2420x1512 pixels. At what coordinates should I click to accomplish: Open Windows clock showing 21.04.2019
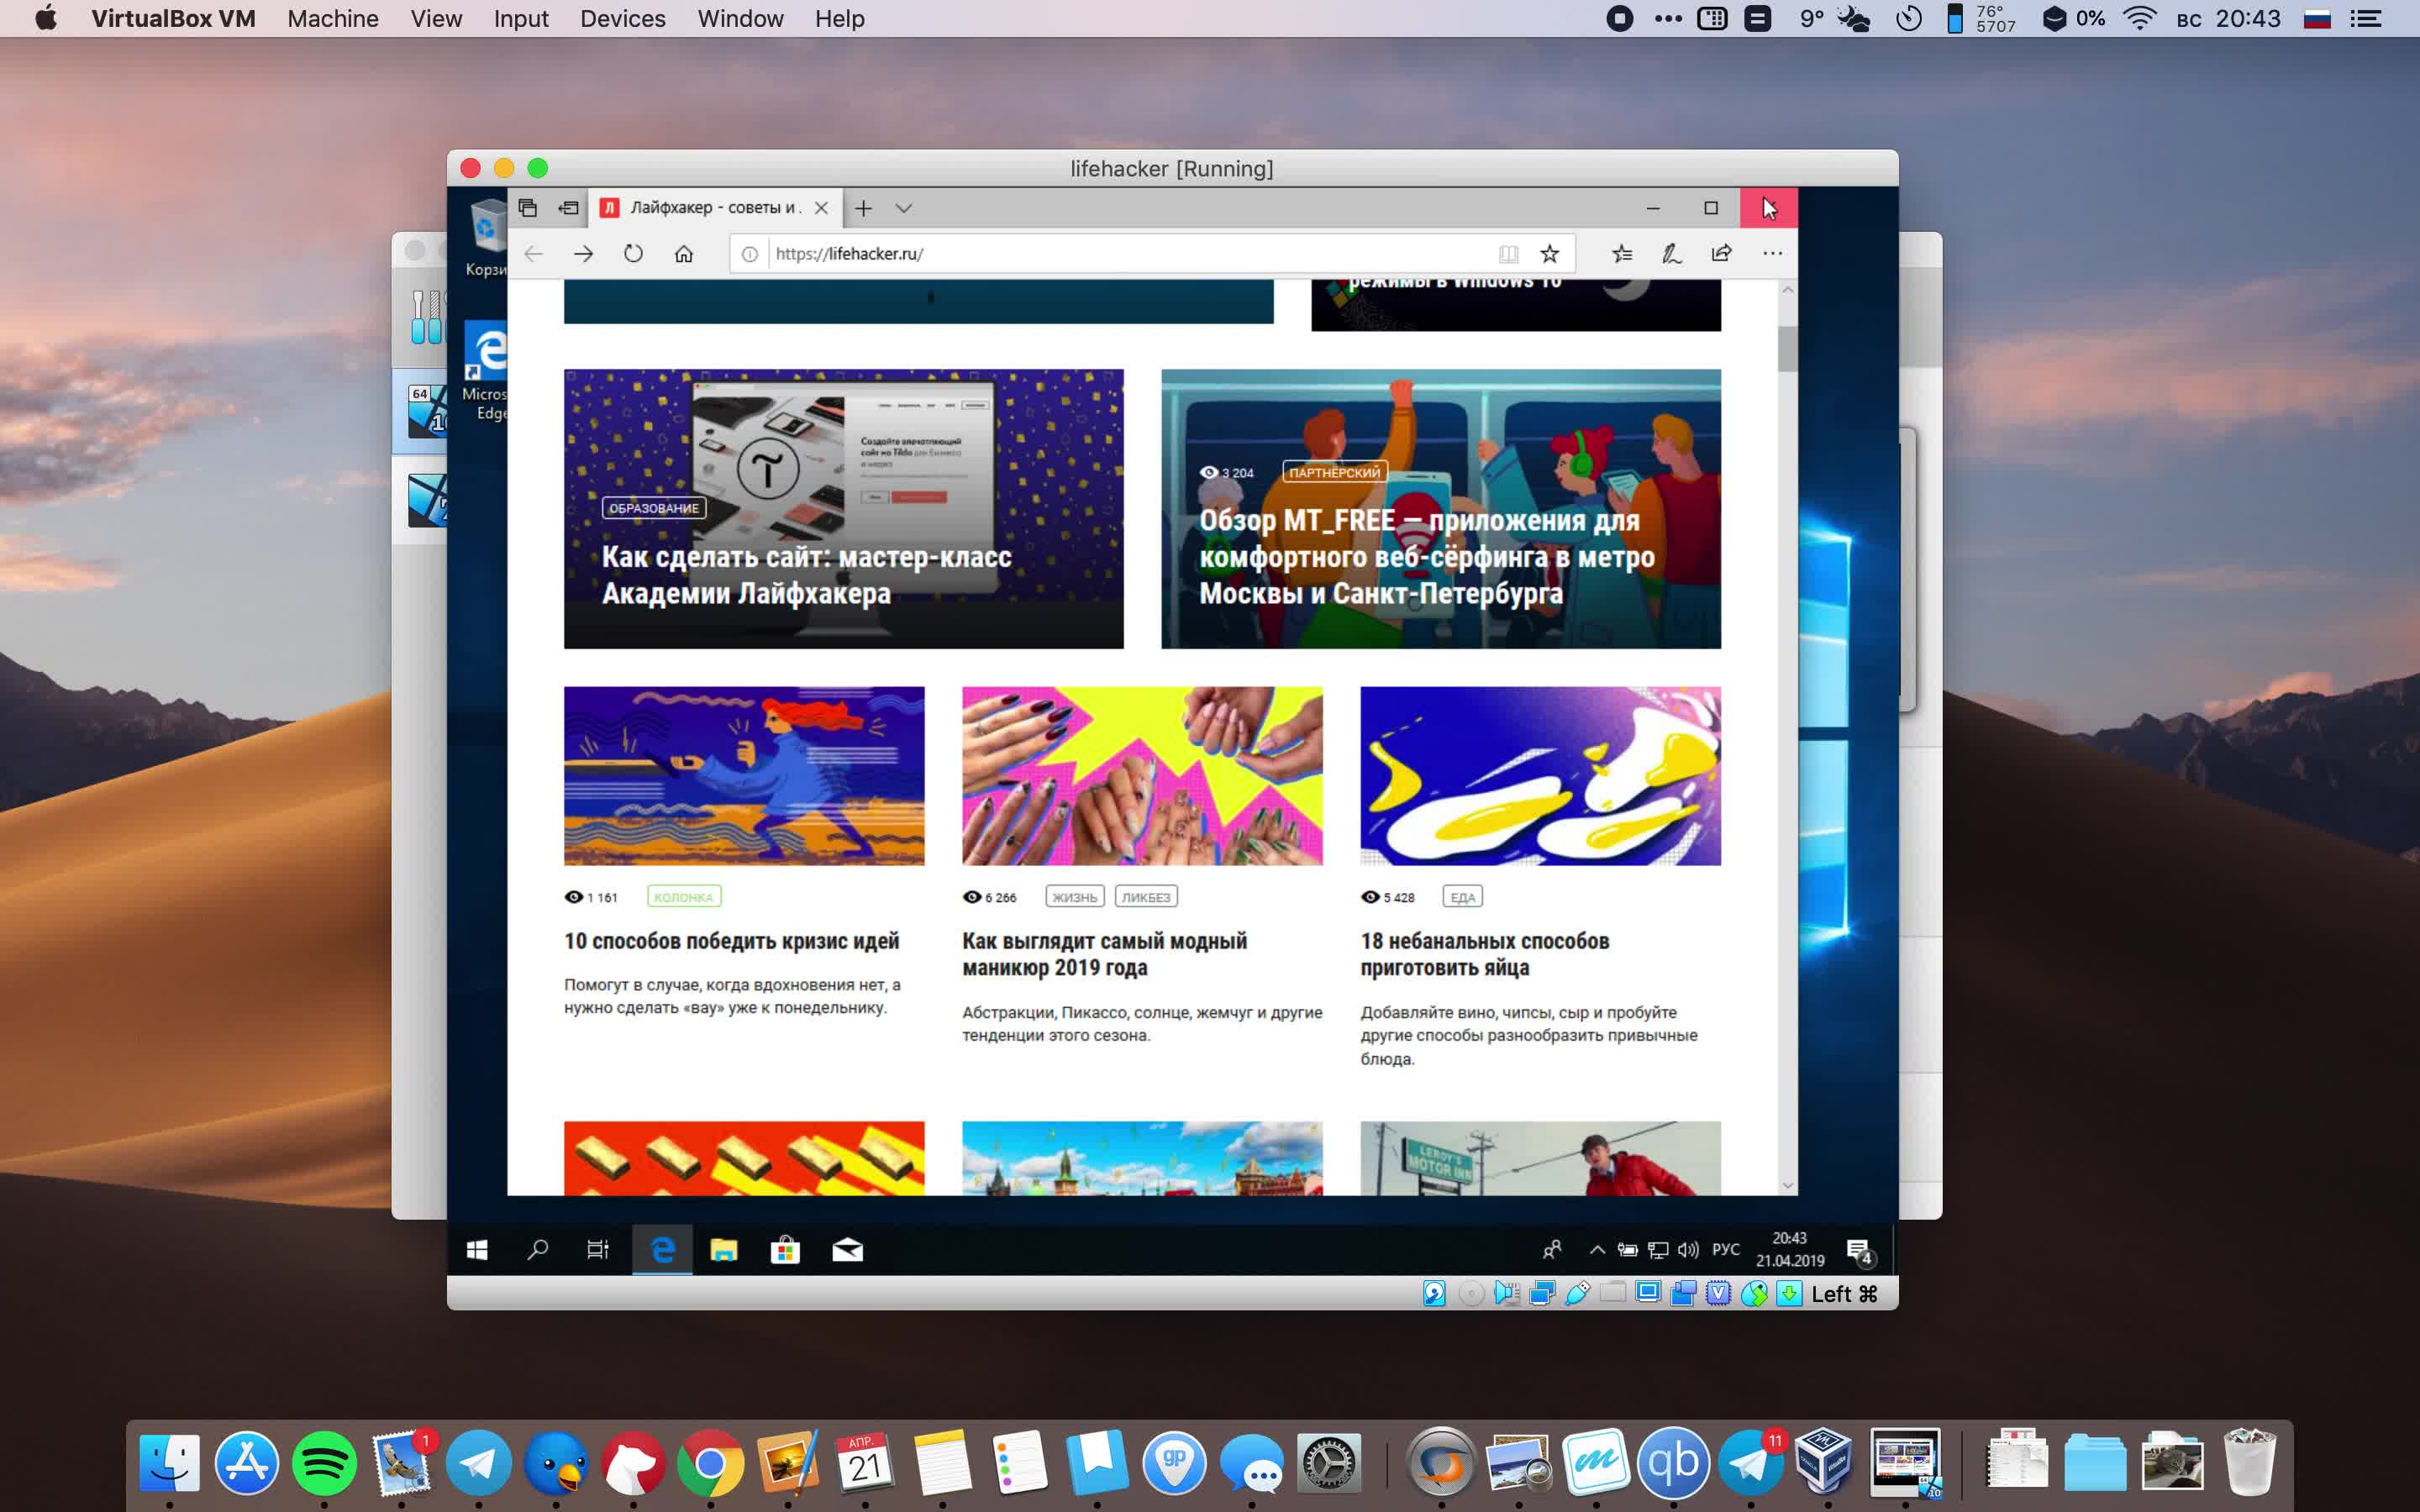pos(1790,1250)
